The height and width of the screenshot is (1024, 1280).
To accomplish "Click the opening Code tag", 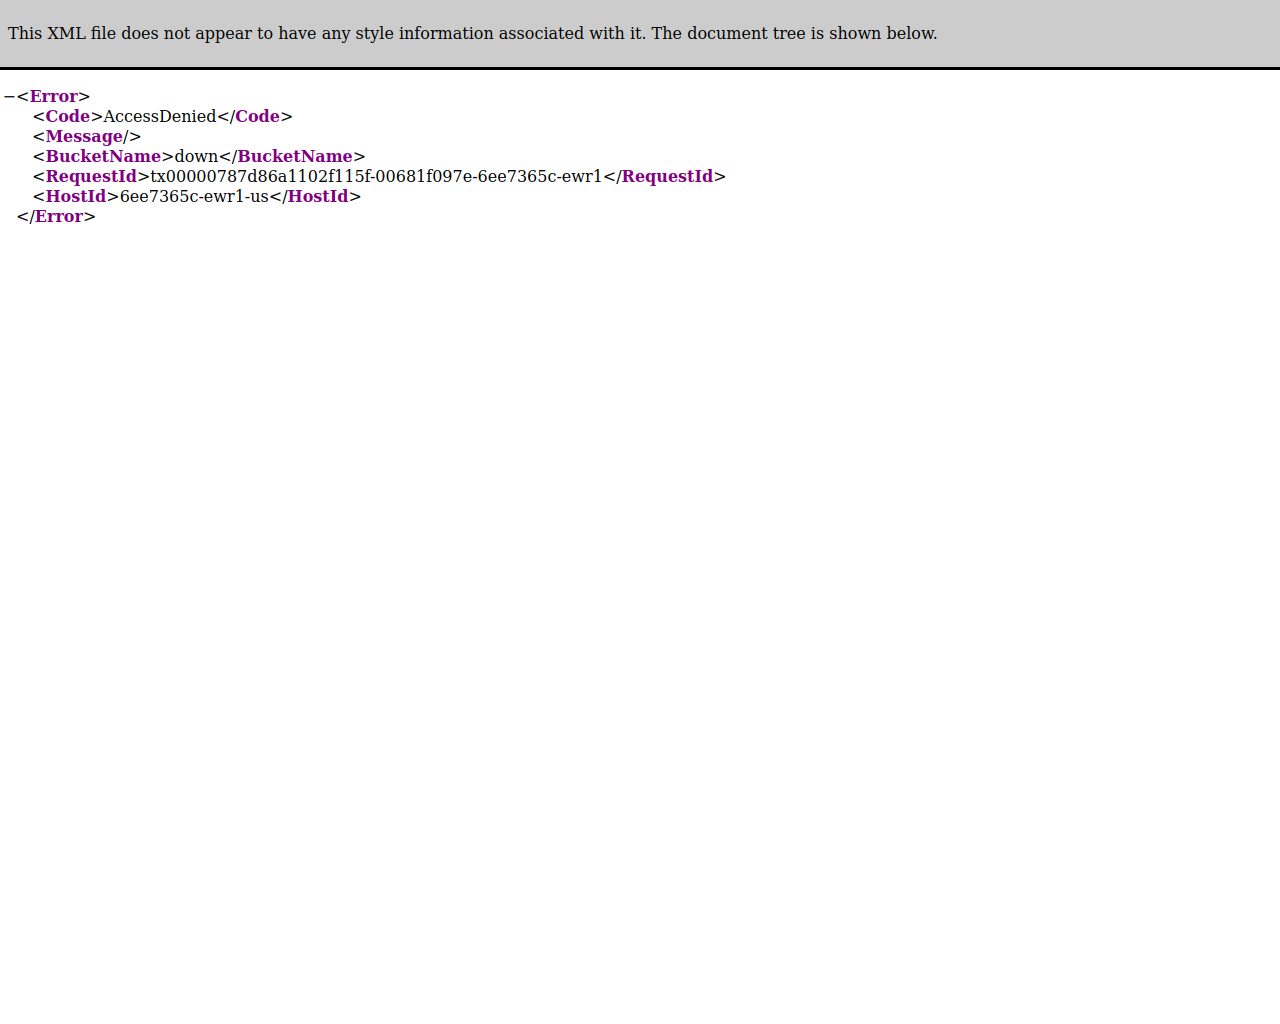I will click(x=68, y=117).
